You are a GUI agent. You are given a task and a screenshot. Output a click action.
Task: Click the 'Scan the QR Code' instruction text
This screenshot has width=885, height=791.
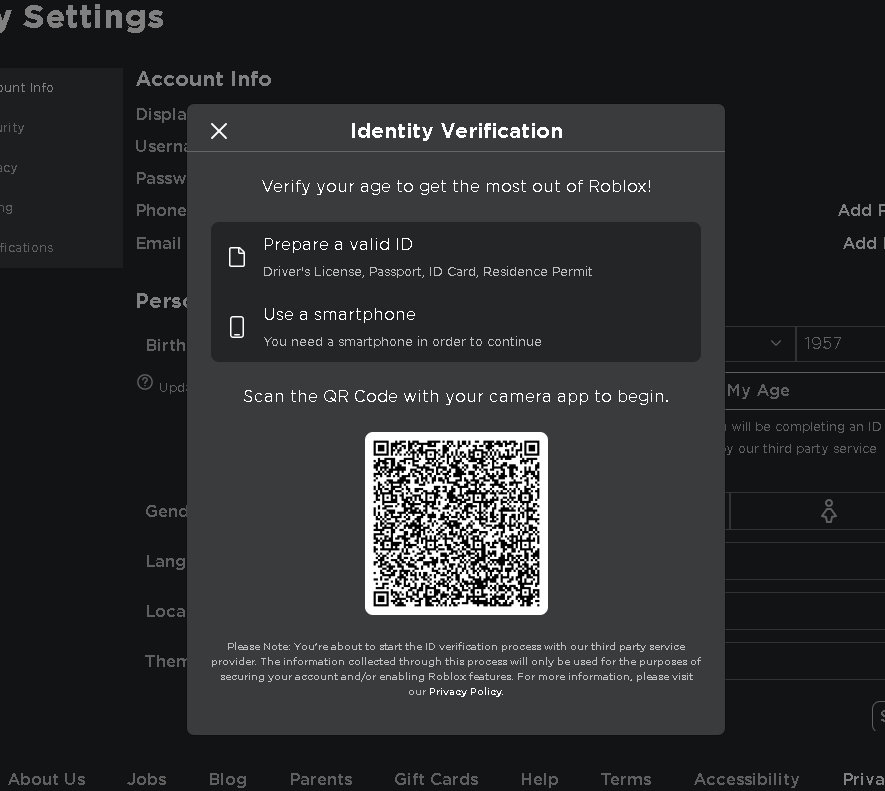click(456, 396)
